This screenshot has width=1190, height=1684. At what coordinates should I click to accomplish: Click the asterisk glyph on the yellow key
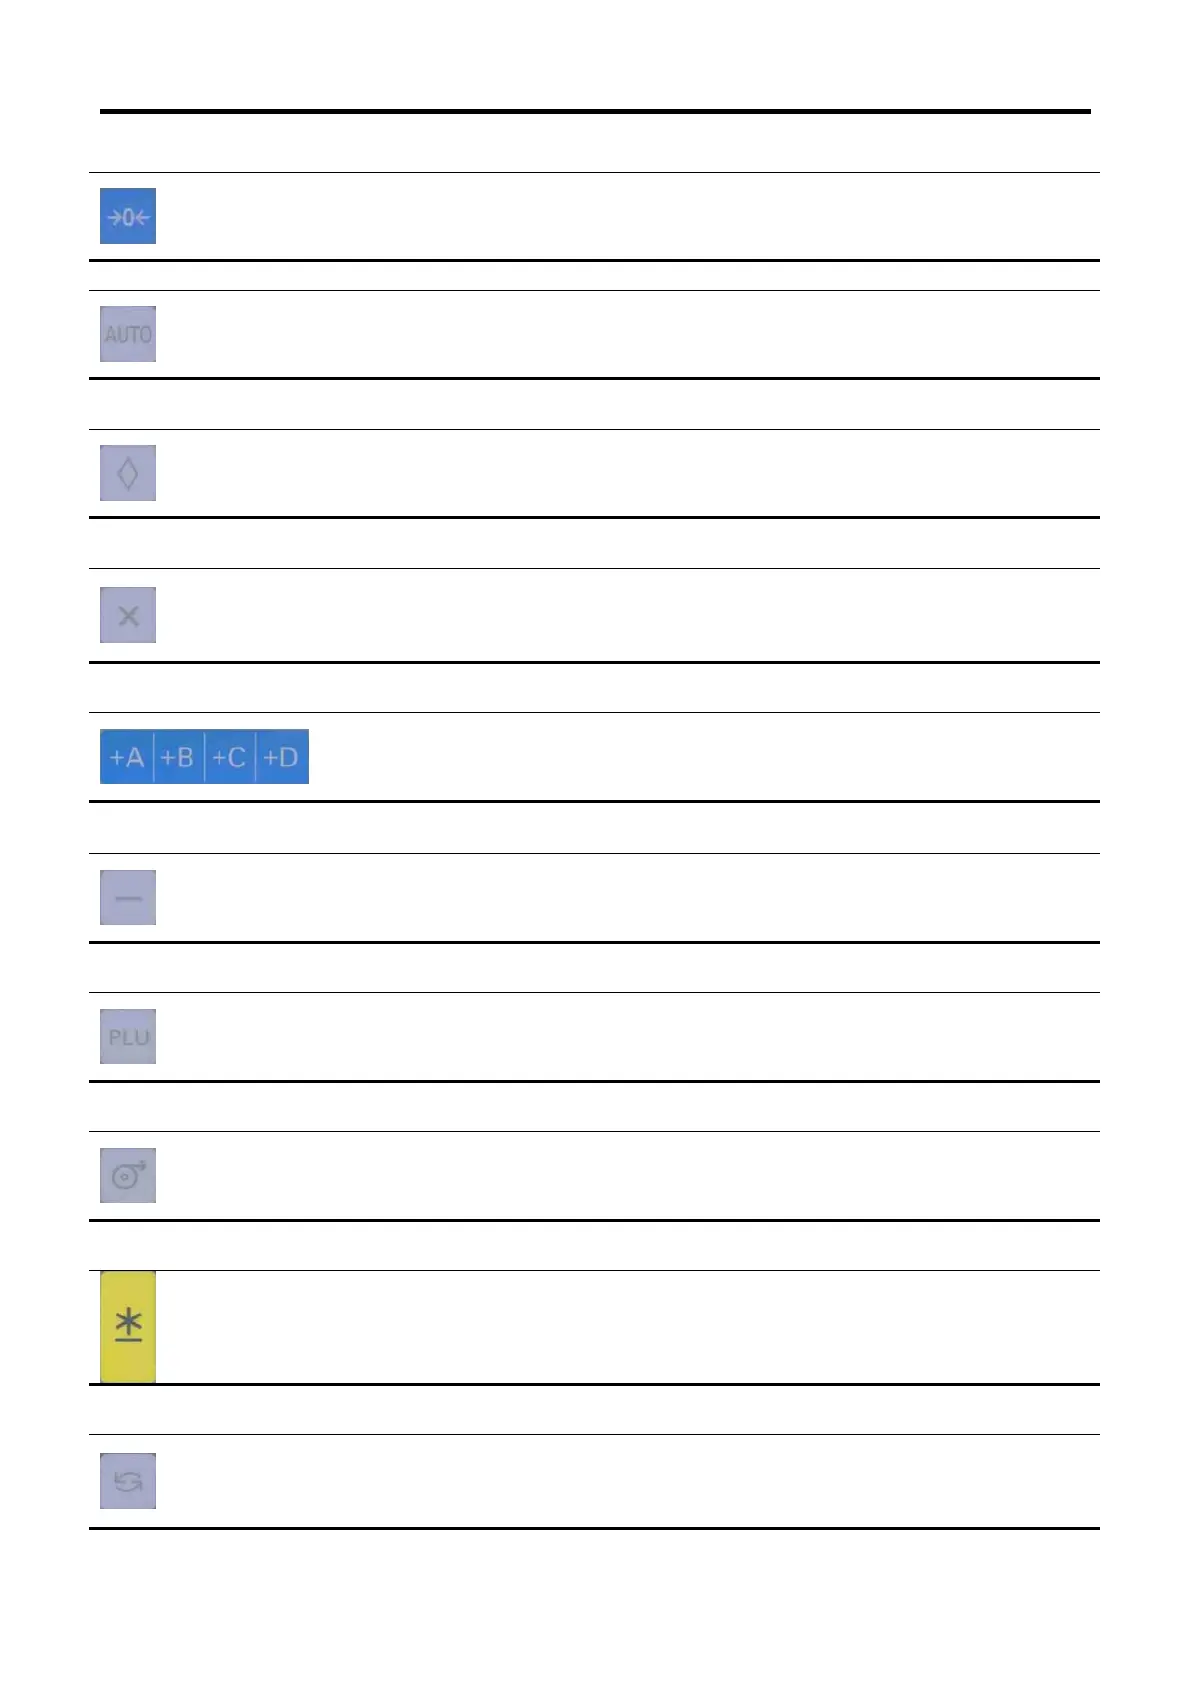tap(128, 1325)
